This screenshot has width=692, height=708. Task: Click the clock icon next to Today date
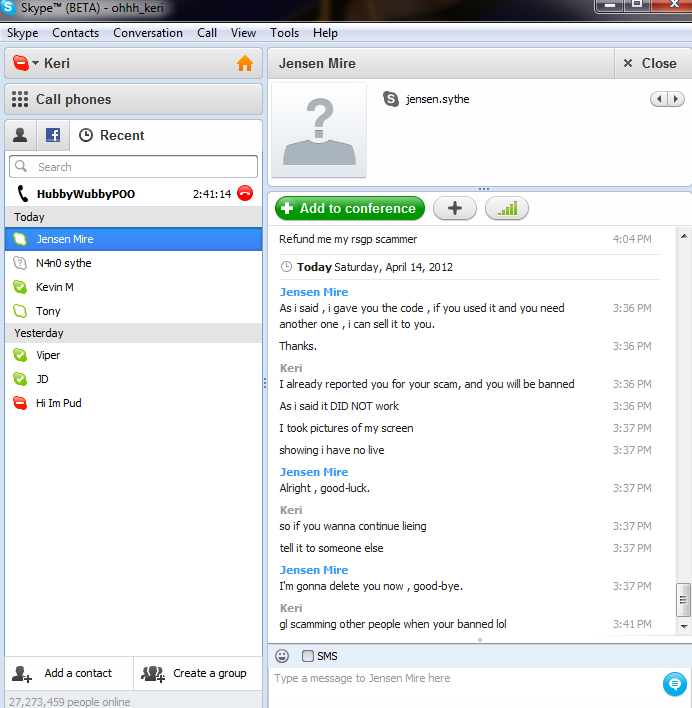(286, 267)
